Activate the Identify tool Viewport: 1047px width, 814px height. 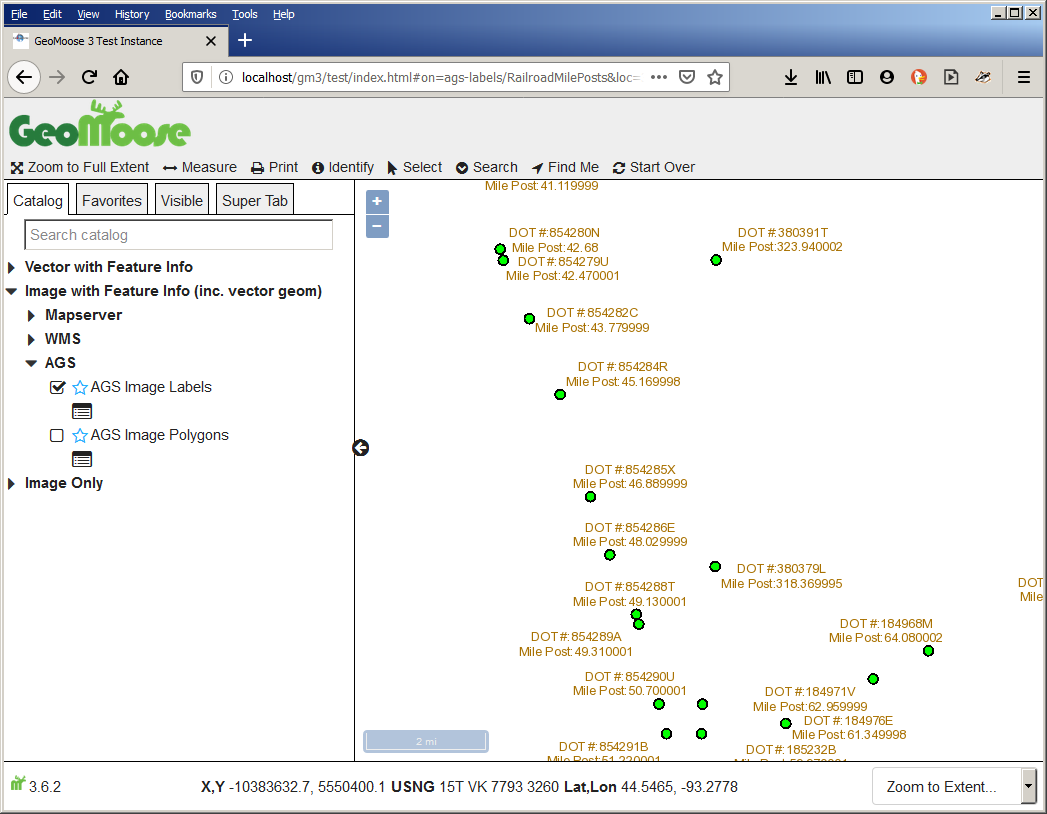pos(343,167)
